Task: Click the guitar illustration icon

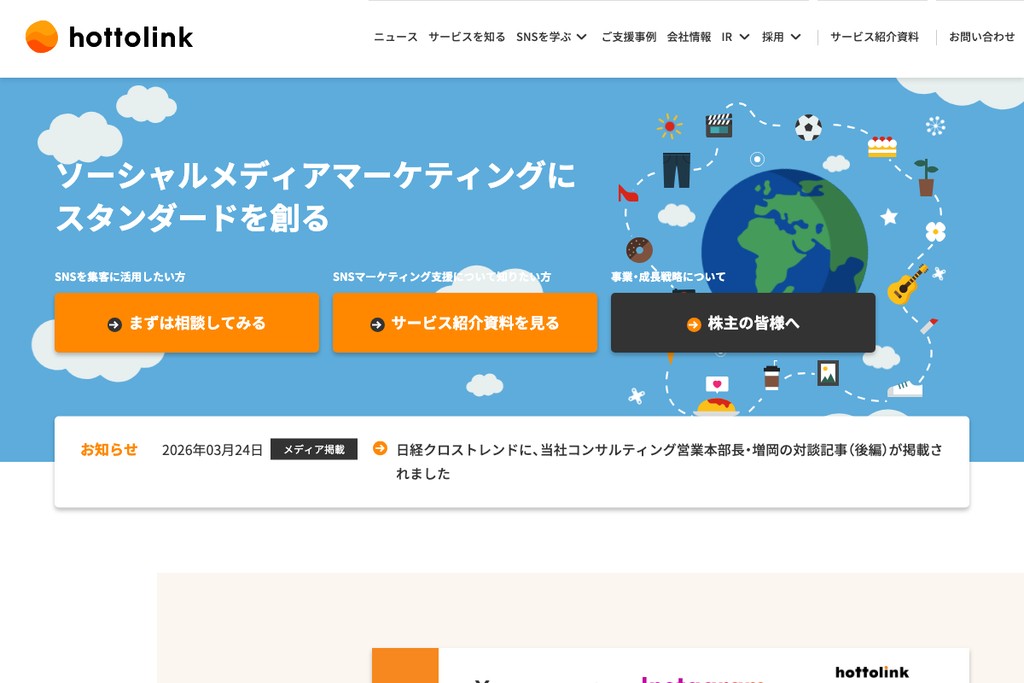Action: pyautogui.click(x=907, y=285)
